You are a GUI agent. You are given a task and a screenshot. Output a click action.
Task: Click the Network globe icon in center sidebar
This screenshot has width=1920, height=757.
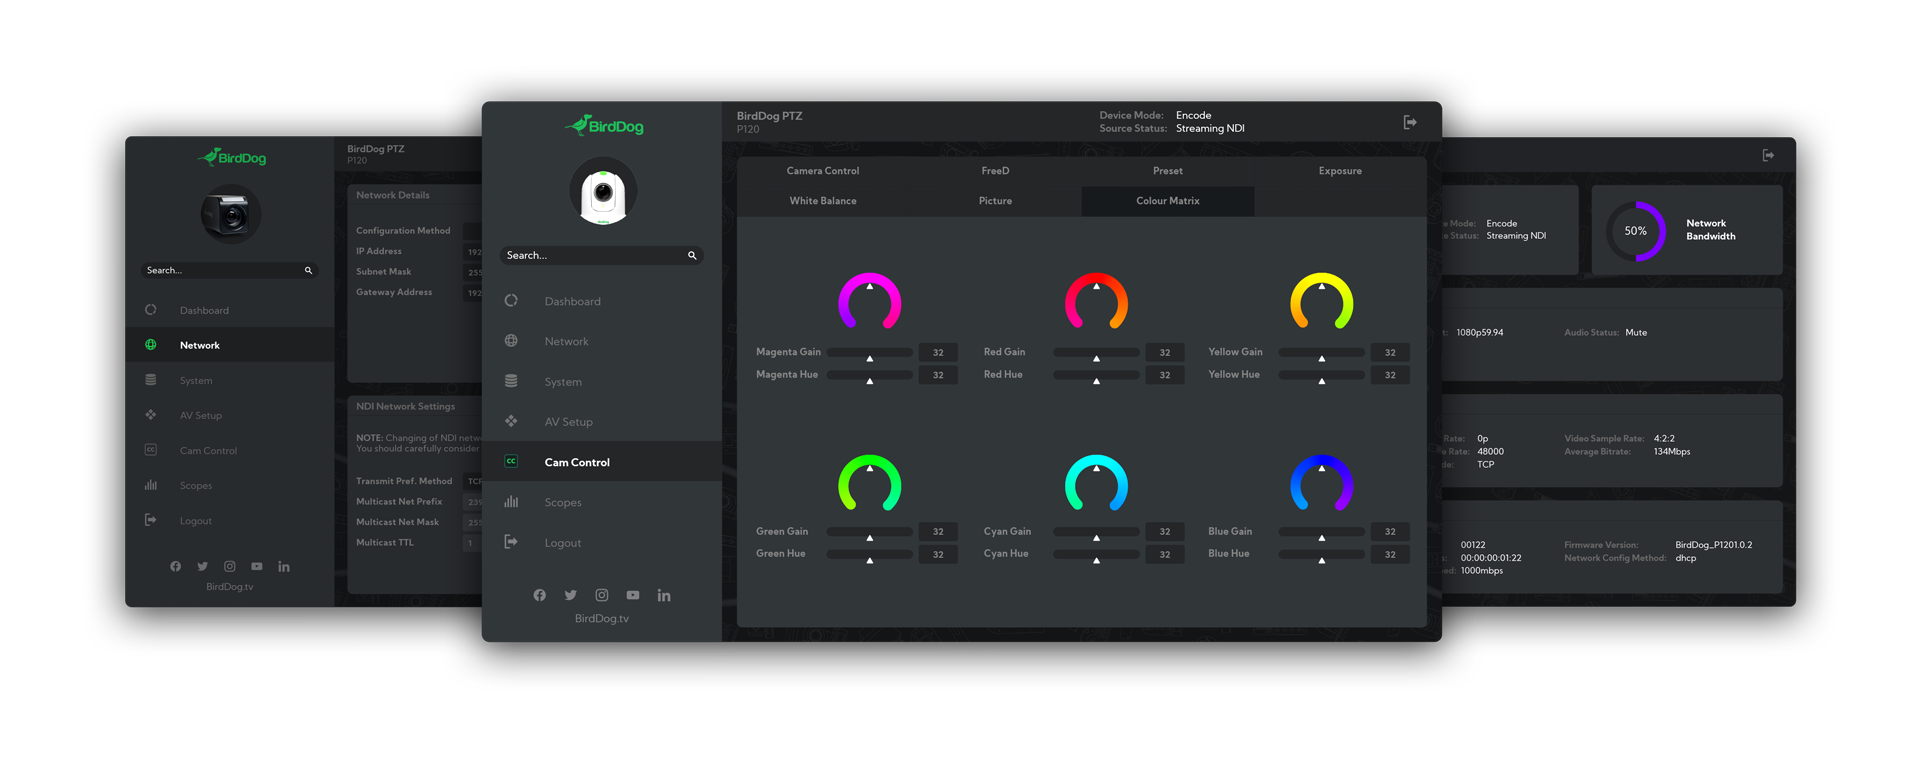click(x=511, y=341)
